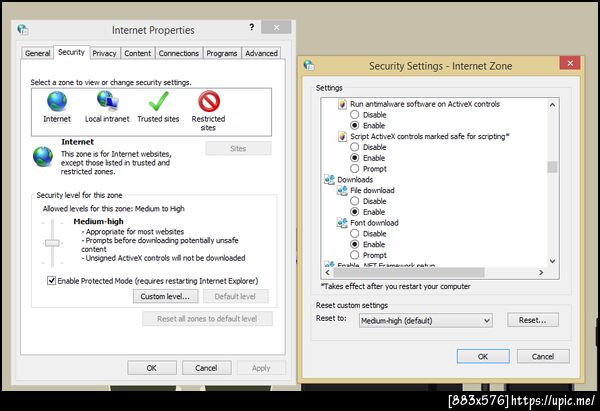Select the Restricted sites zone icon
The image size is (600, 411).
[209, 101]
